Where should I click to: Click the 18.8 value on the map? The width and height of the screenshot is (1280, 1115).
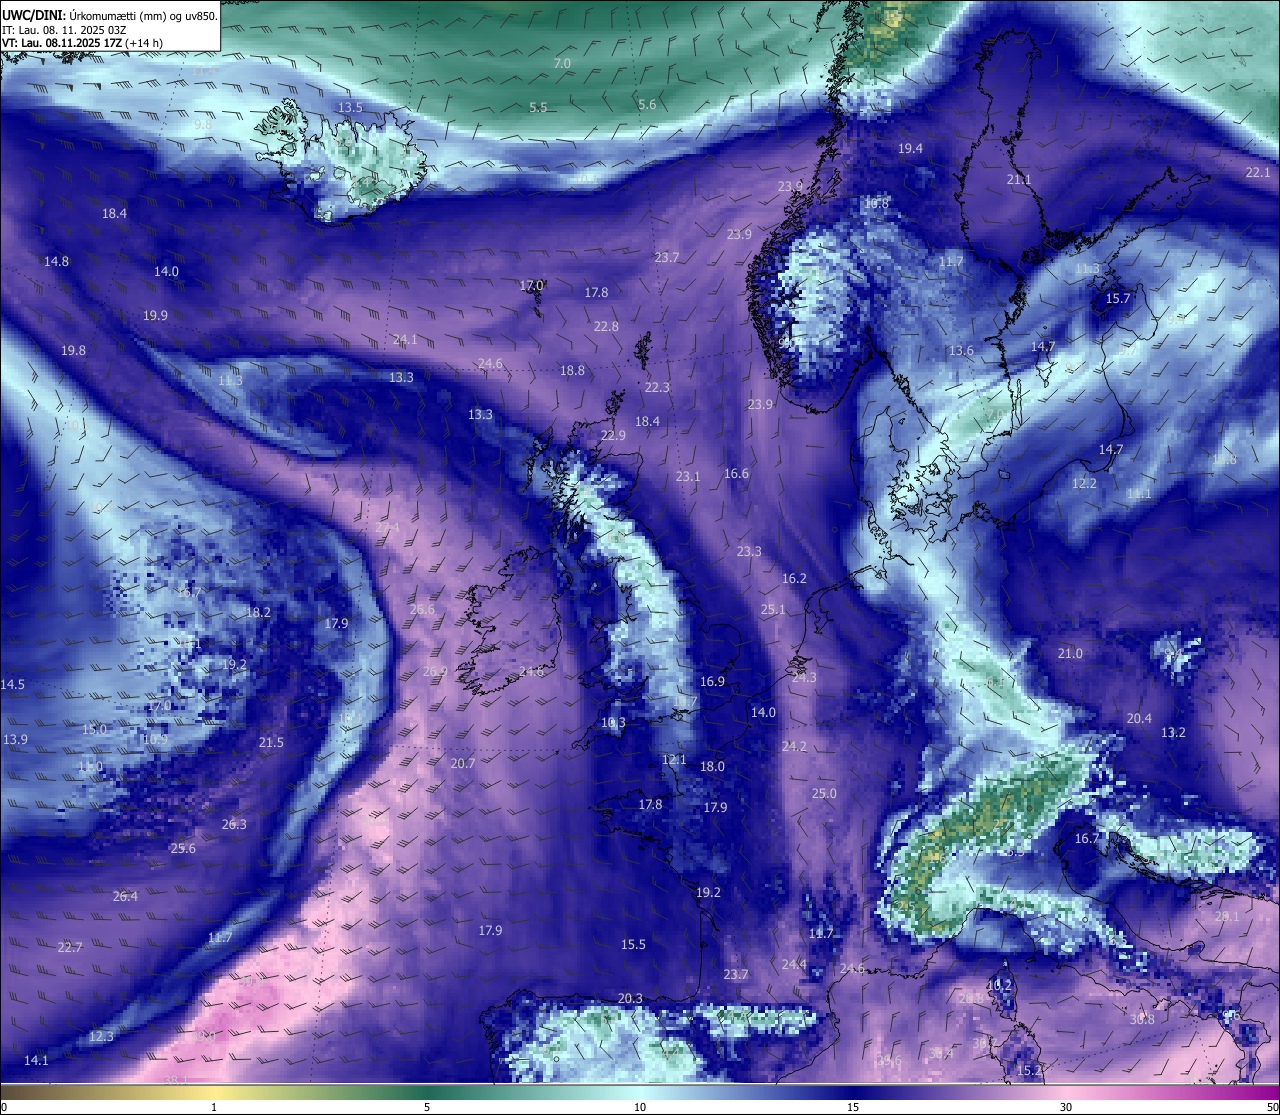click(x=572, y=370)
